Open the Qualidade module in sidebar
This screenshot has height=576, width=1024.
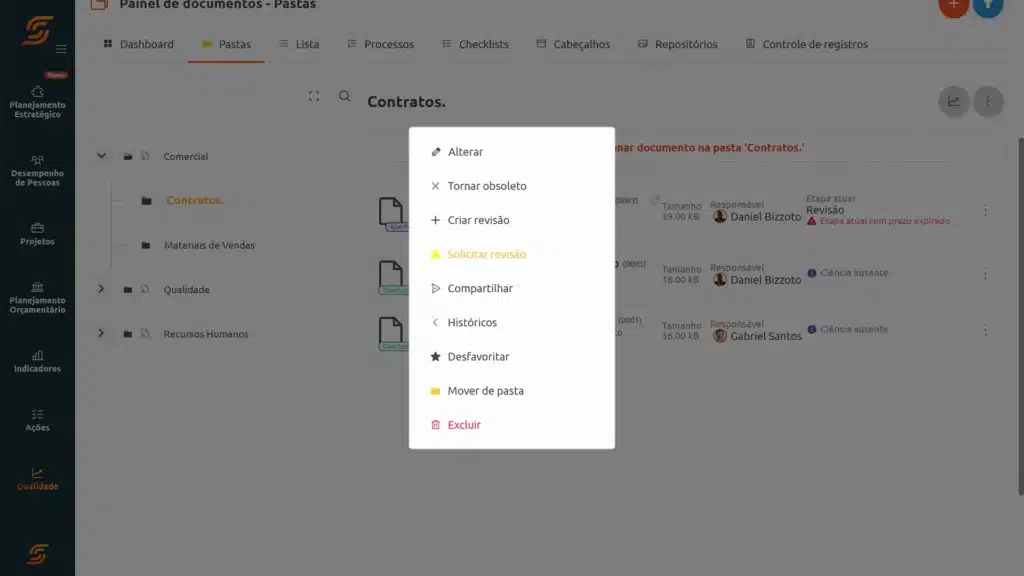37,479
